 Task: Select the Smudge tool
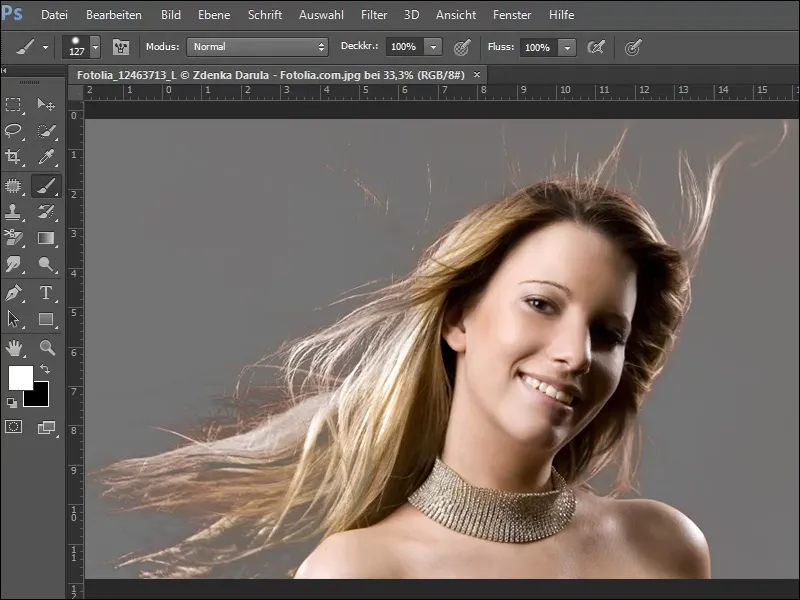coord(13,264)
